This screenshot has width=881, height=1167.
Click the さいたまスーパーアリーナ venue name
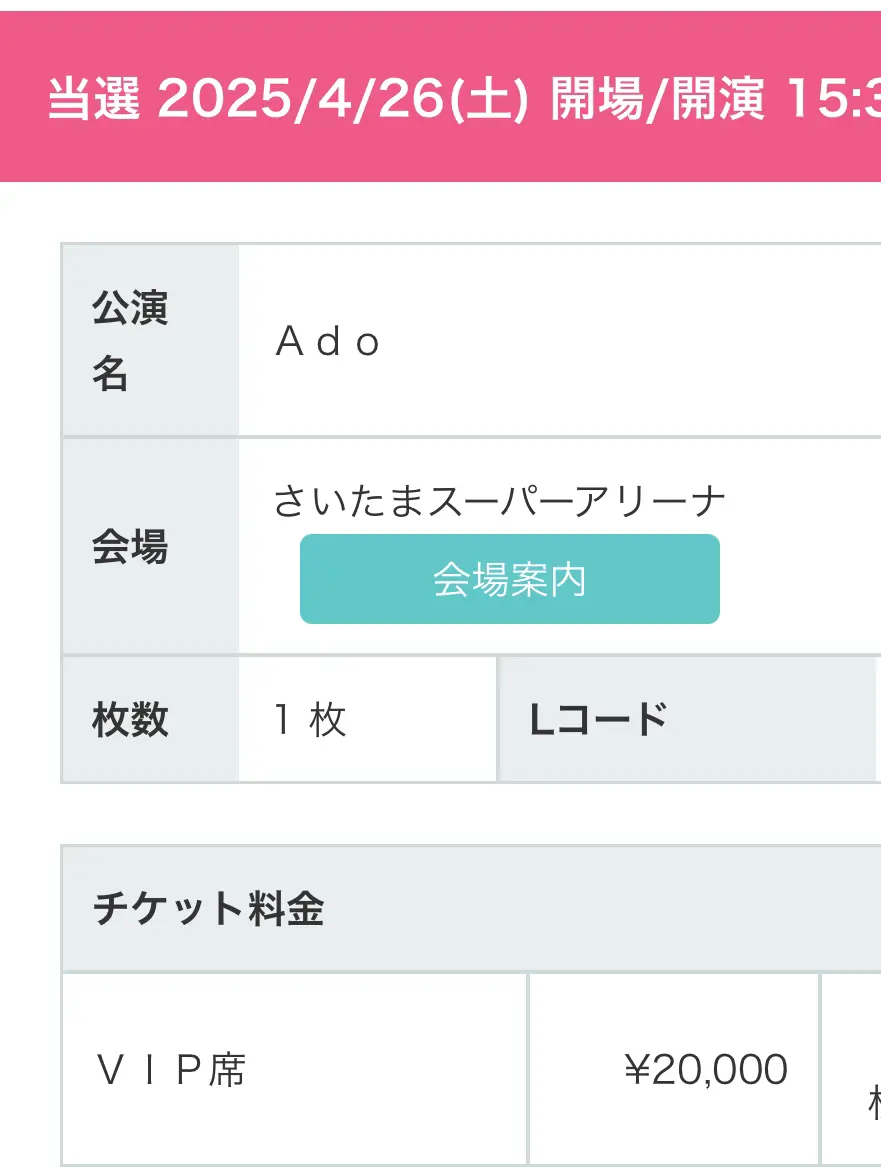[x=499, y=501]
